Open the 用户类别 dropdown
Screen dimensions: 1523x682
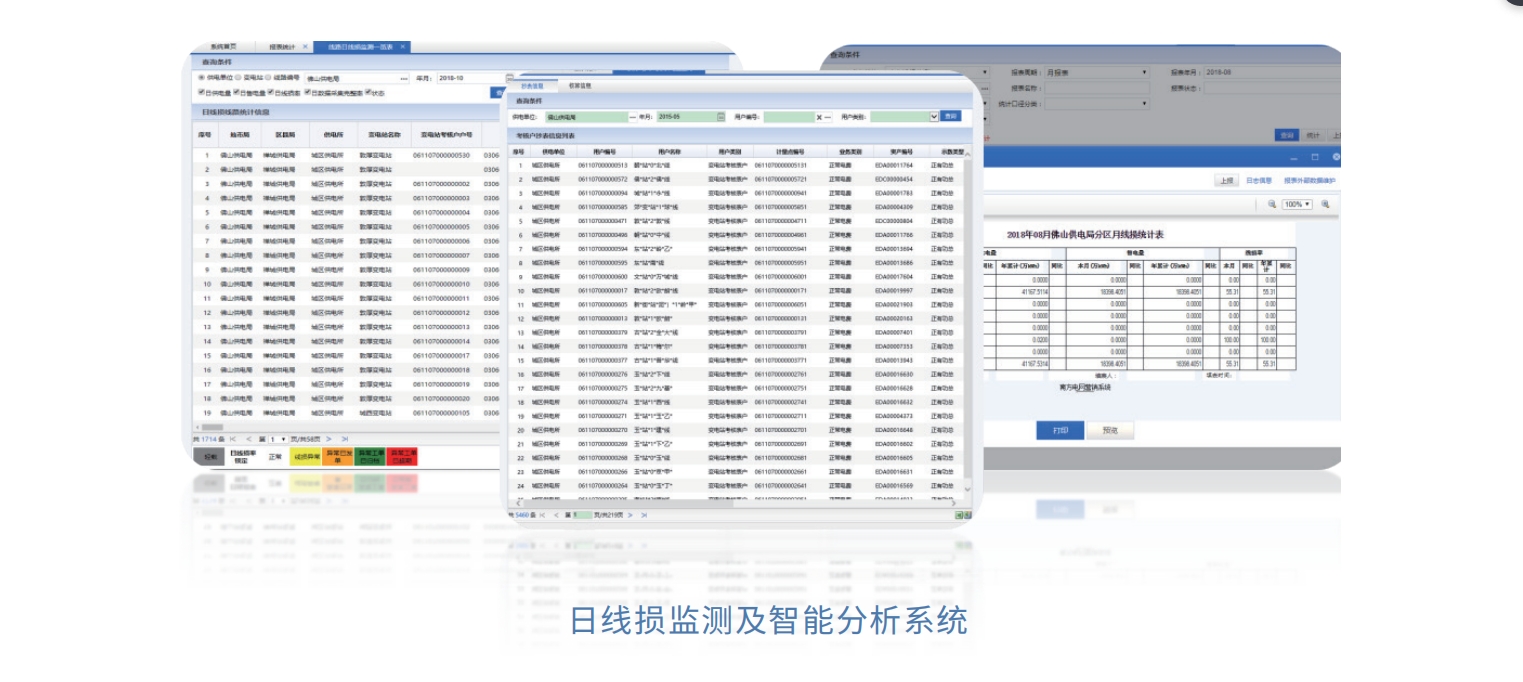coord(934,117)
